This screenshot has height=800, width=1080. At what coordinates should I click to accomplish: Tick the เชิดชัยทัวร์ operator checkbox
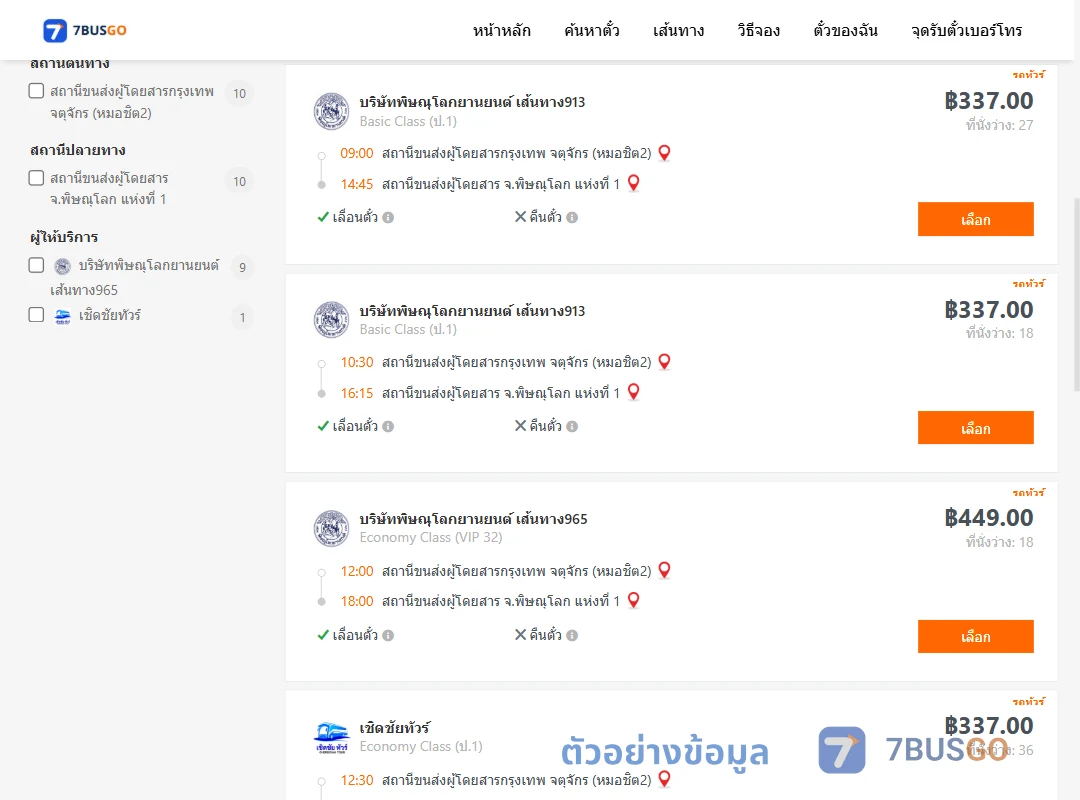coord(37,315)
